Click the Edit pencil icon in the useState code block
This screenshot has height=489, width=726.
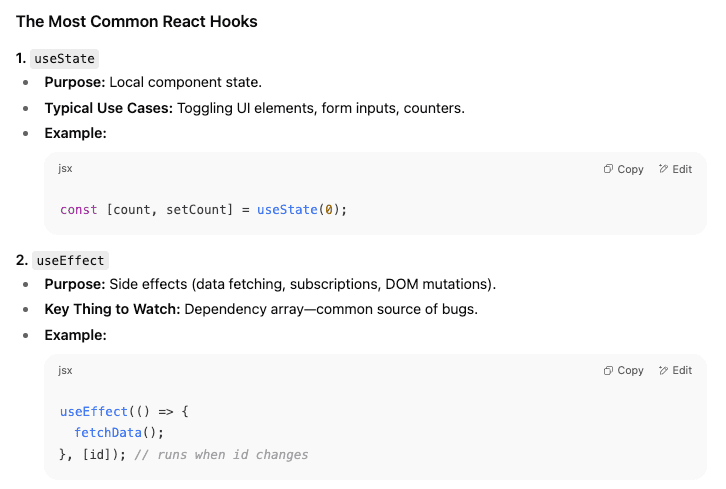pyautogui.click(x=663, y=169)
